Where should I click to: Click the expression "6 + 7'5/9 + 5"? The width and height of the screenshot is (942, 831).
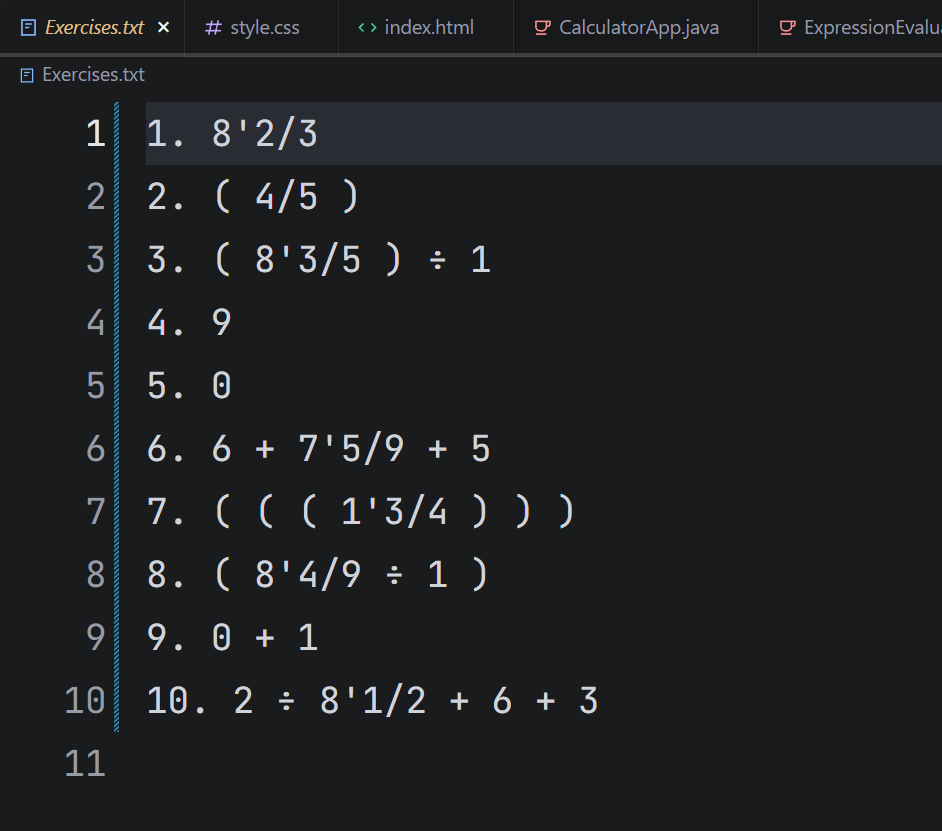(x=351, y=448)
